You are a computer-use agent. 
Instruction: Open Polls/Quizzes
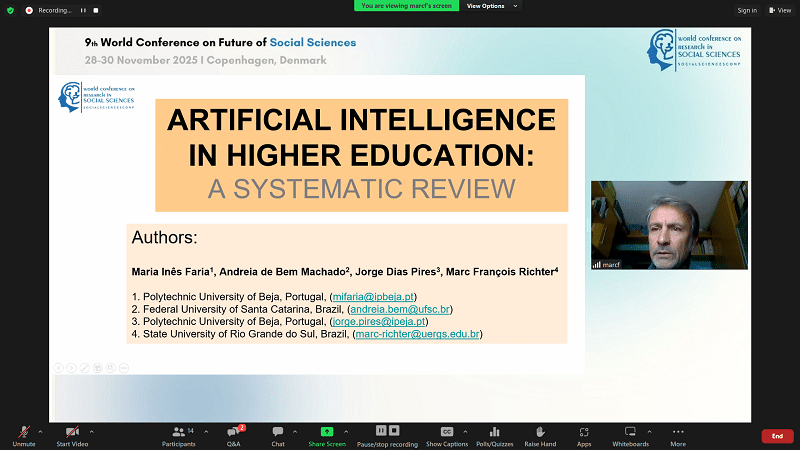pyautogui.click(x=493, y=436)
